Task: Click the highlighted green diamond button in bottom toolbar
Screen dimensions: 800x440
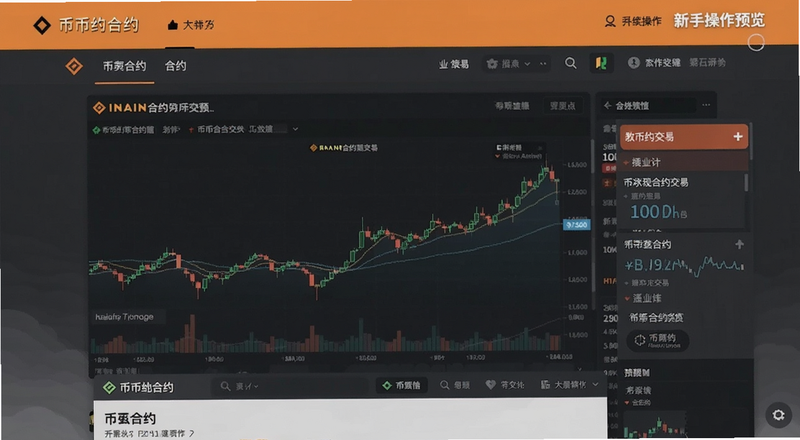Action: tap(403, 385)
